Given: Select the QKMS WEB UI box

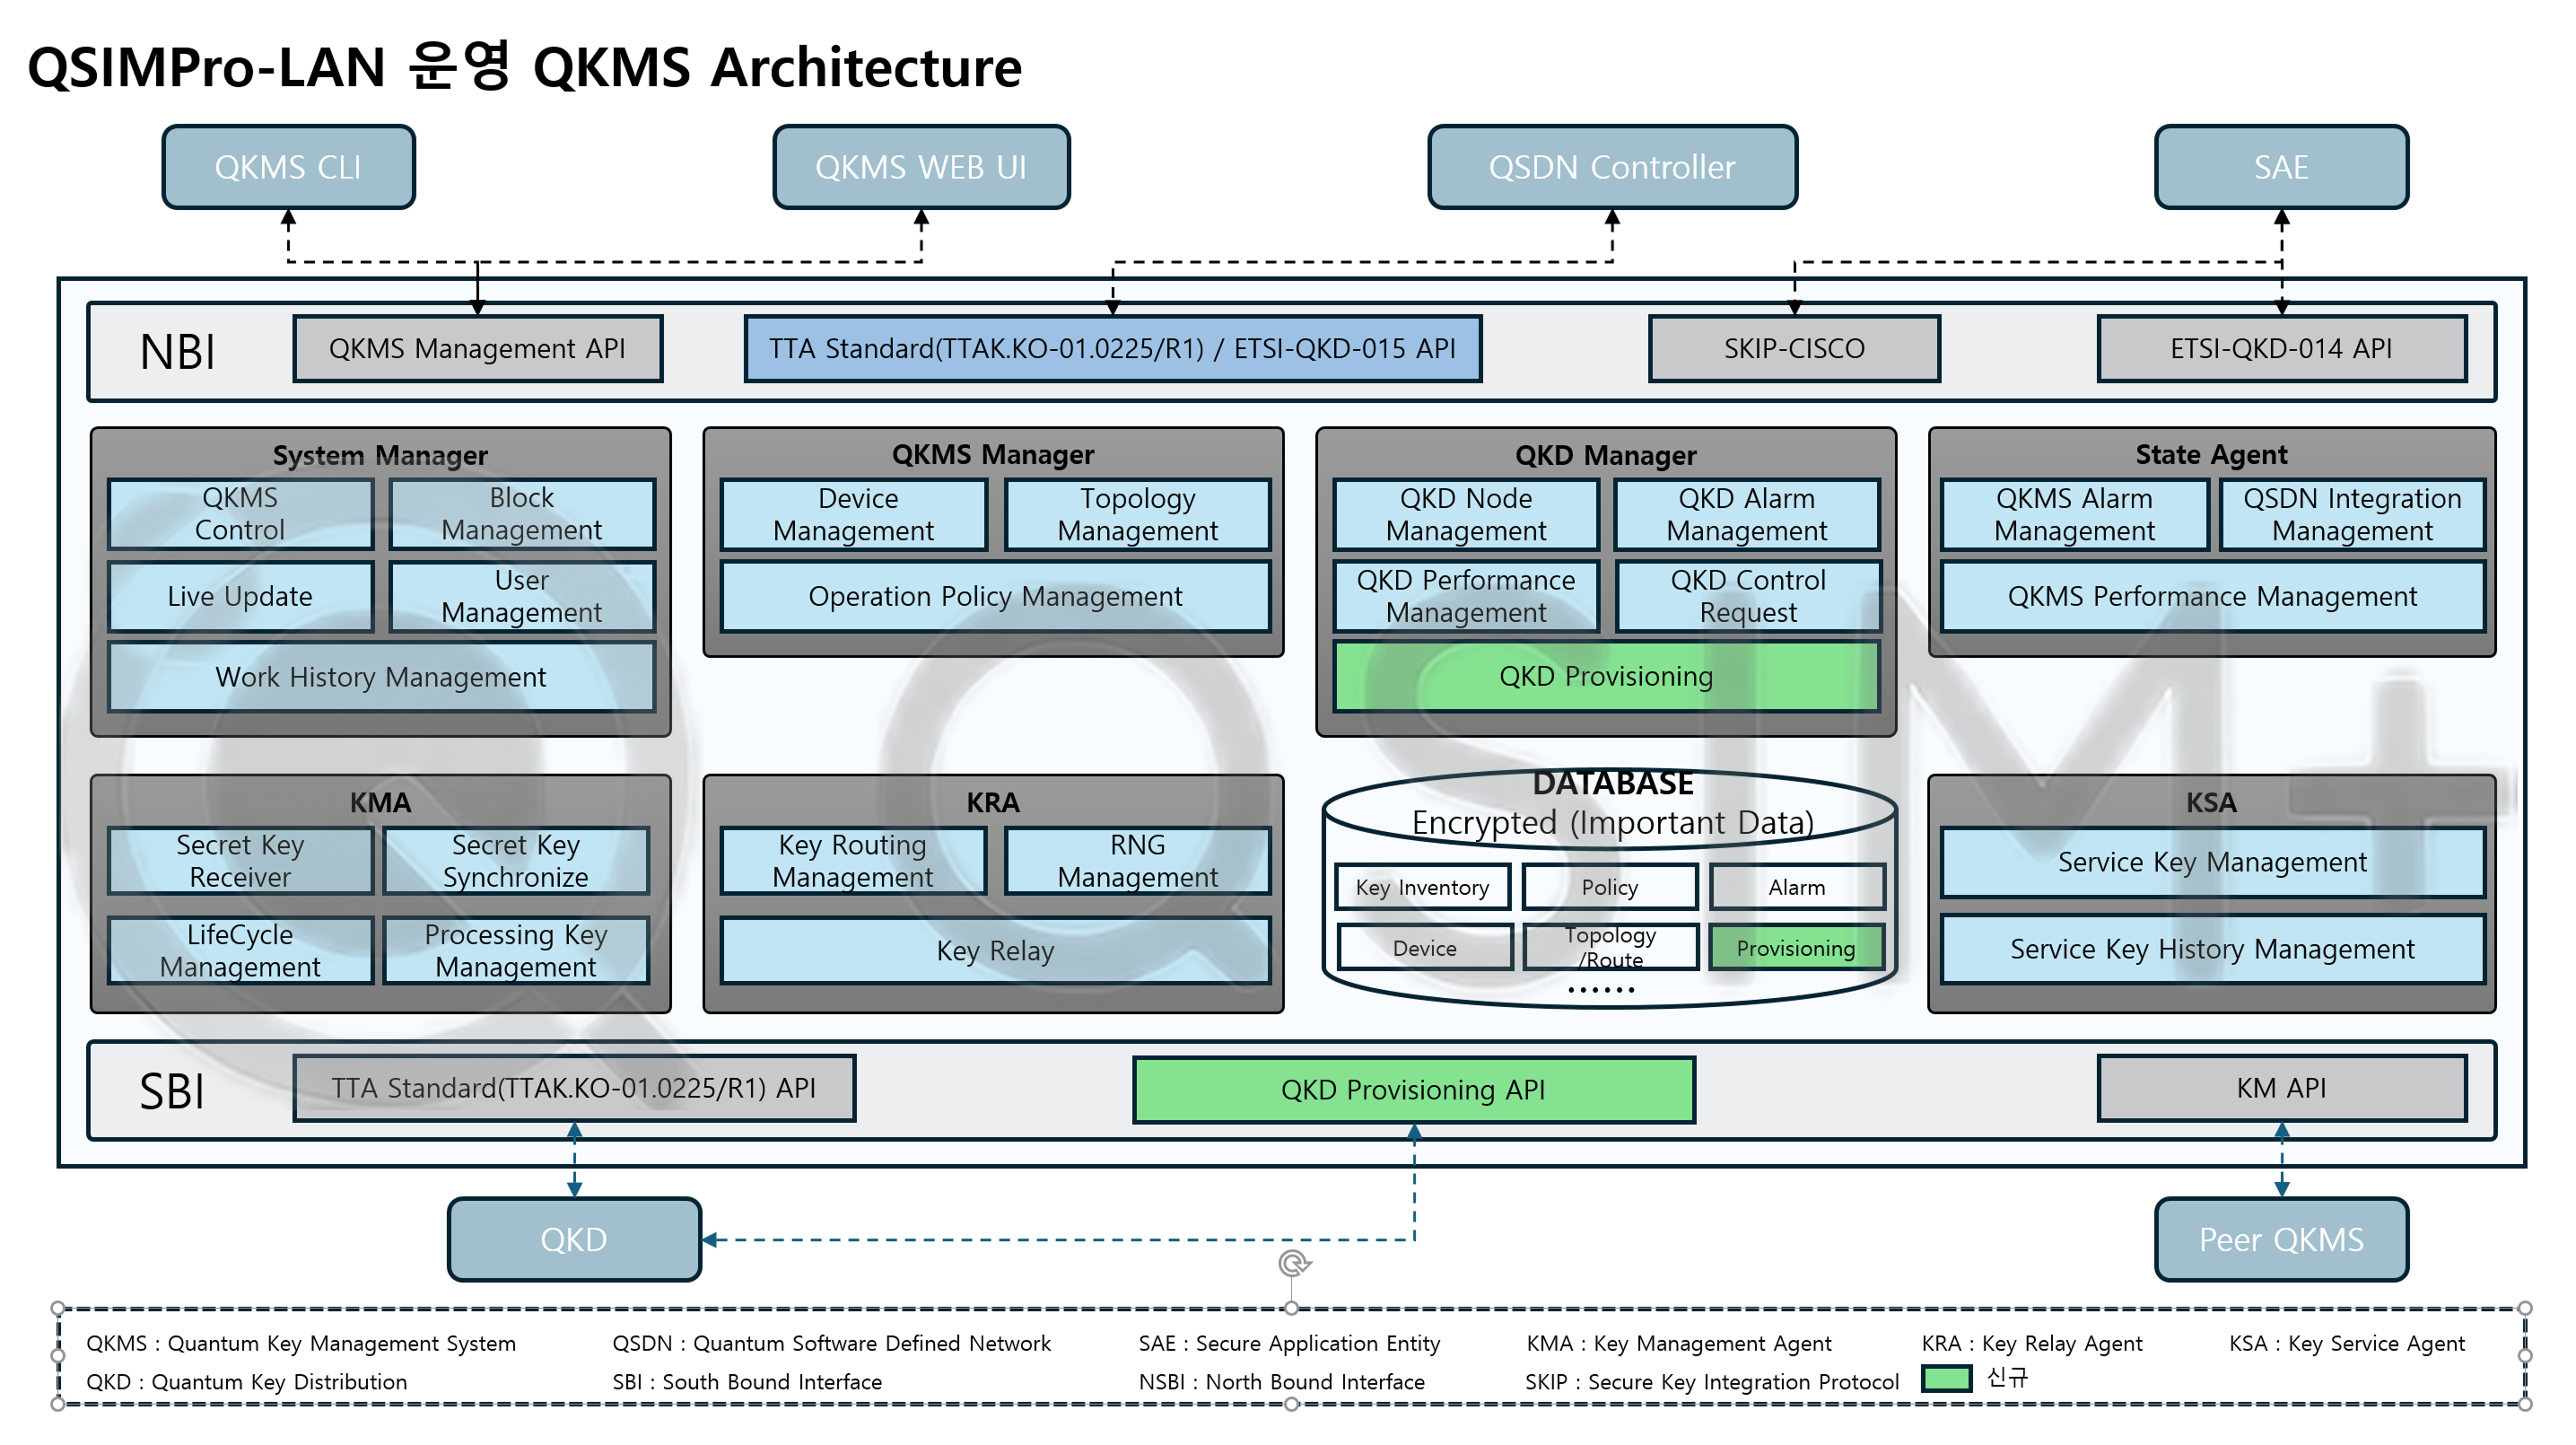Looking at the screenshot, I should pos(920,167).
